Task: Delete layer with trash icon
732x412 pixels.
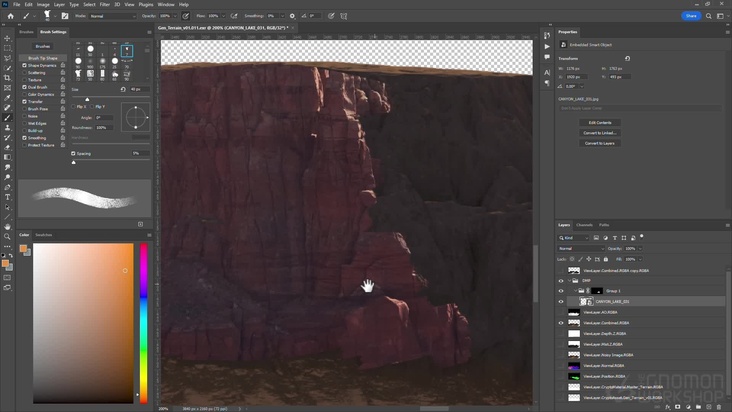Action: click(x=719, y=407)
